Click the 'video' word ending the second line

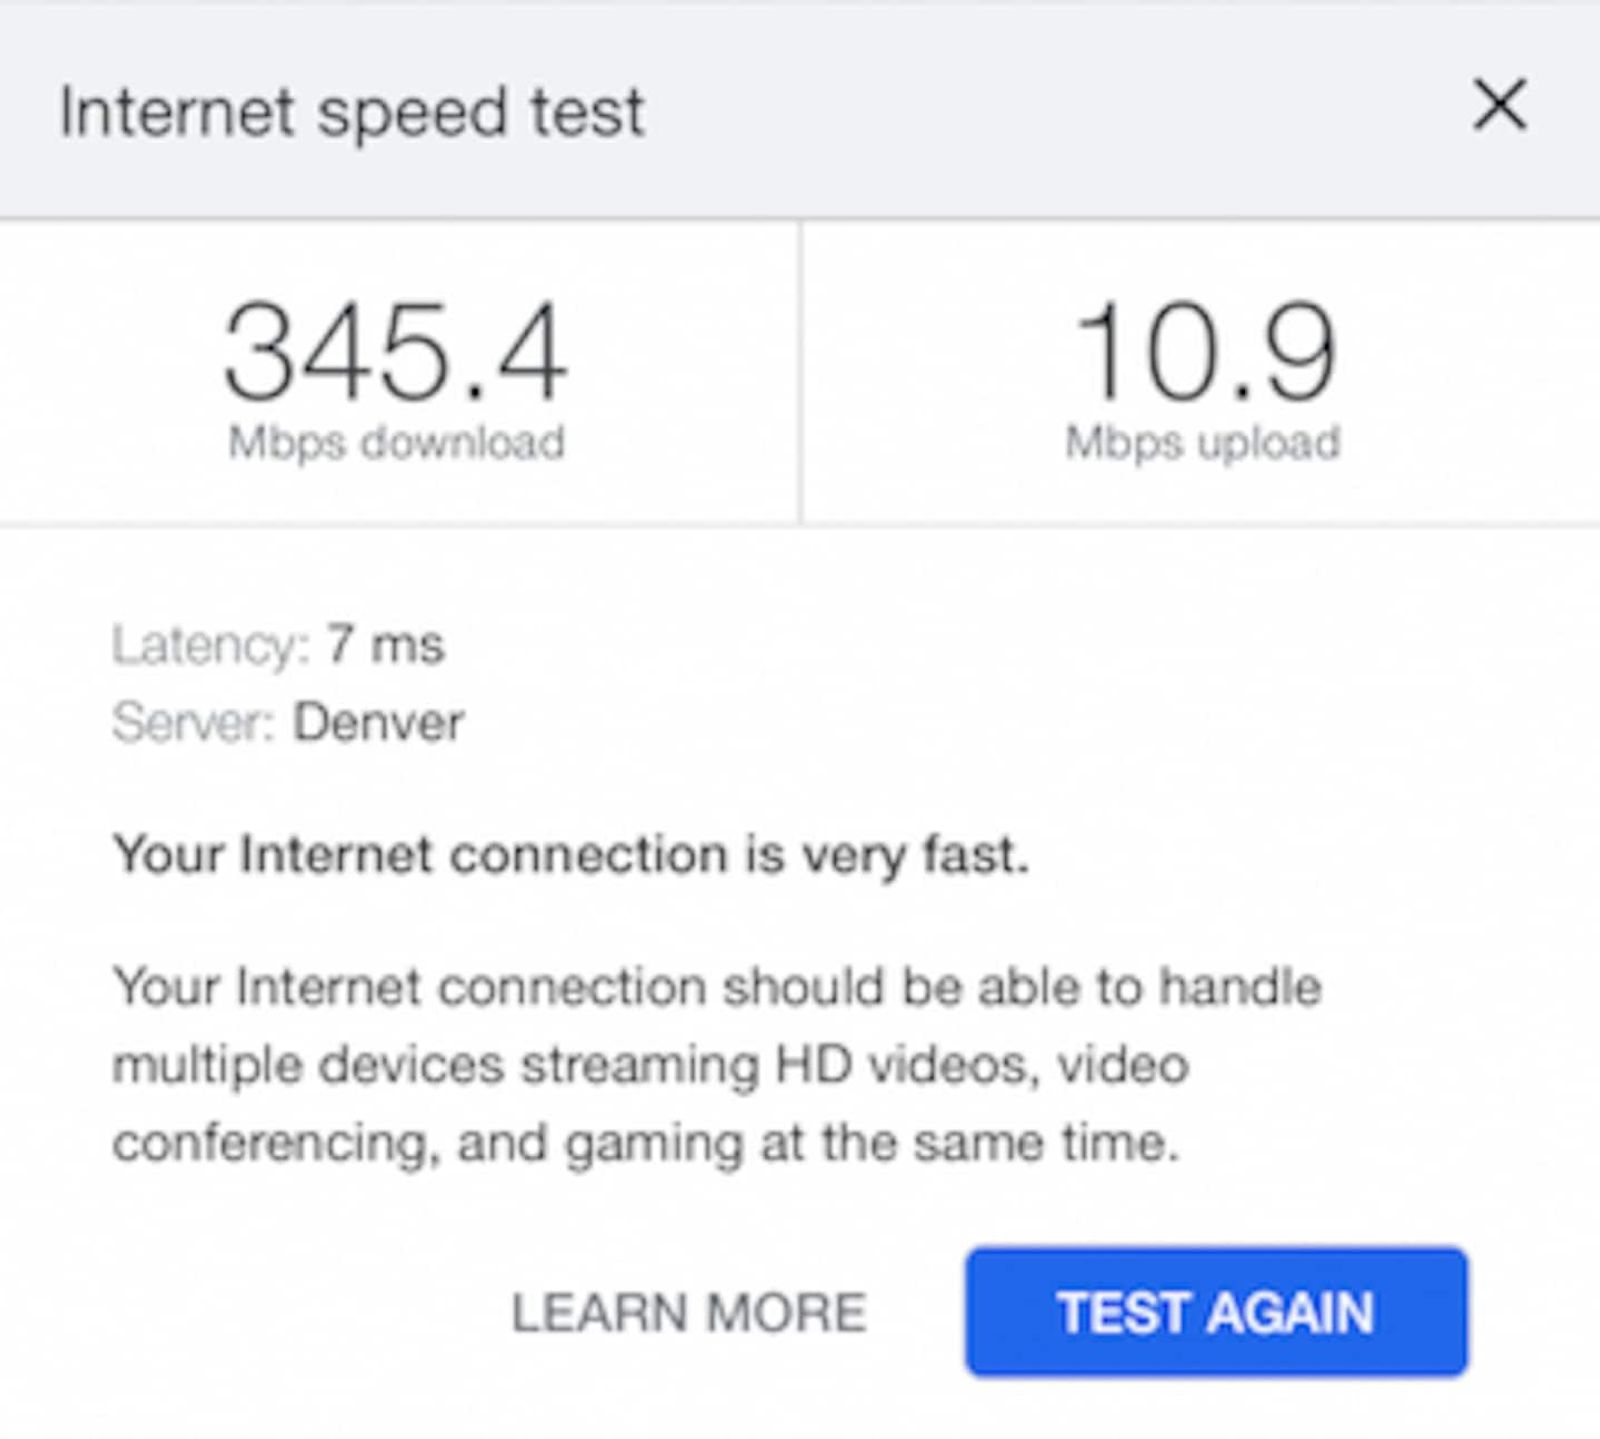coord(1123,1064)
